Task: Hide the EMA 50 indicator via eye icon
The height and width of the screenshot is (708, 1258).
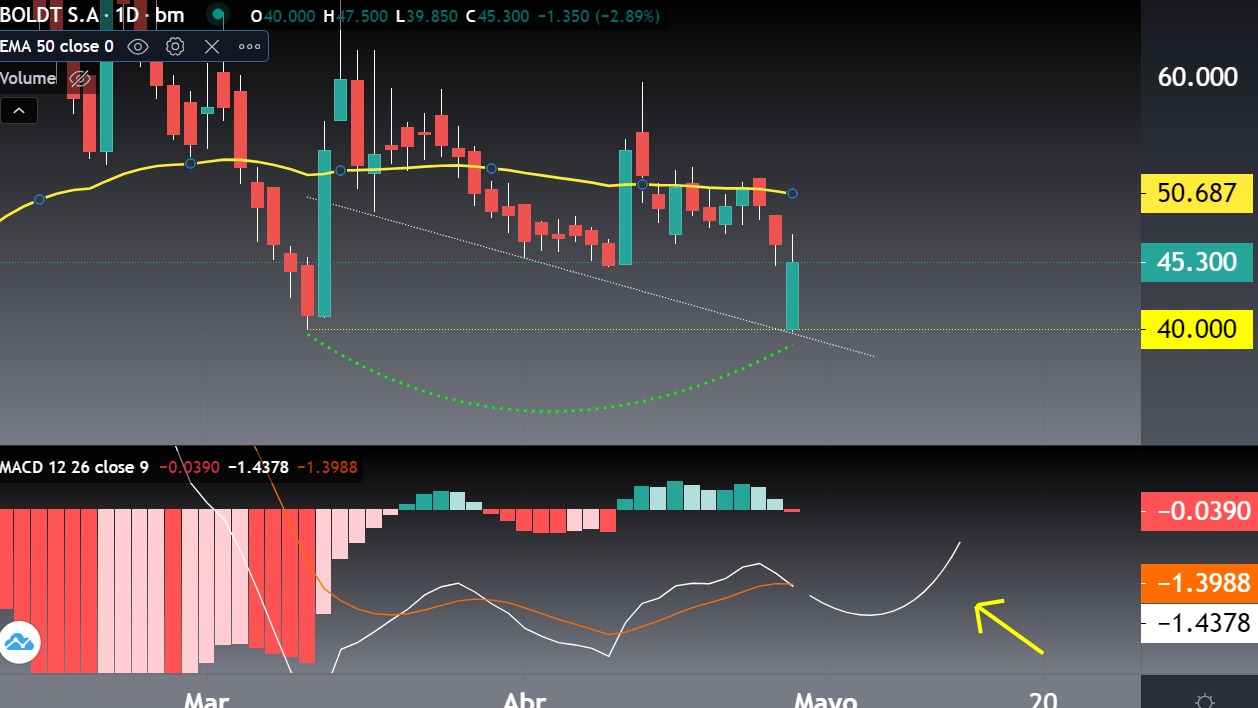Action: [x=138, y=46]
